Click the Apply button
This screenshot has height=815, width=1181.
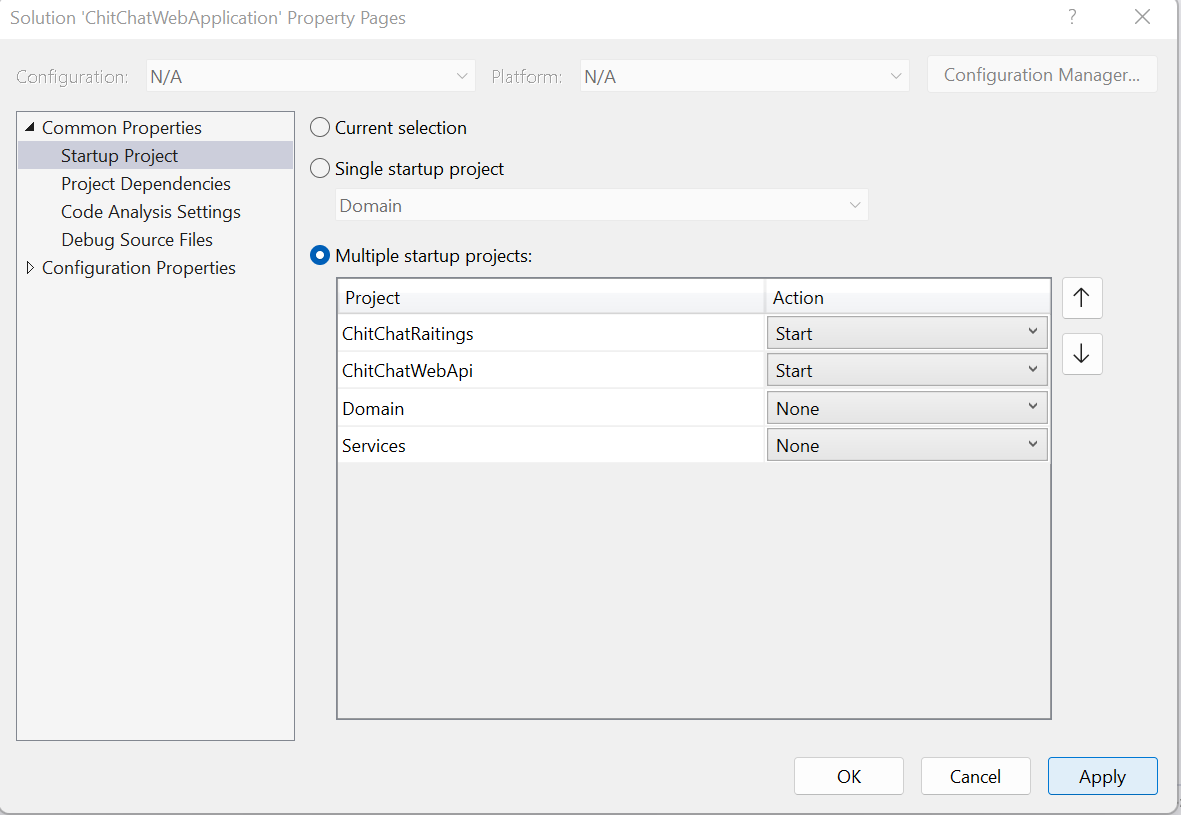coord(1103,776)
